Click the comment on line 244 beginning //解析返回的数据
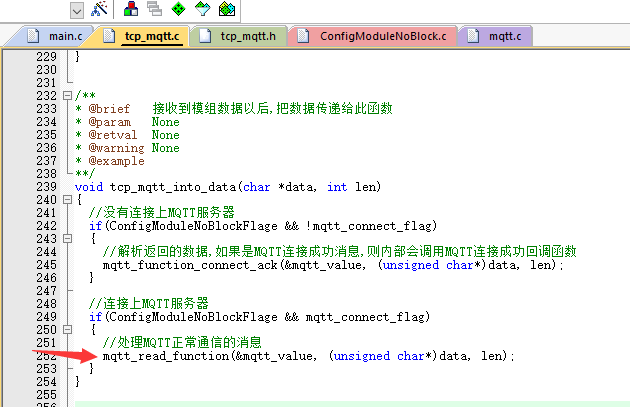The image size is (630, 407). tap(340, 252)
